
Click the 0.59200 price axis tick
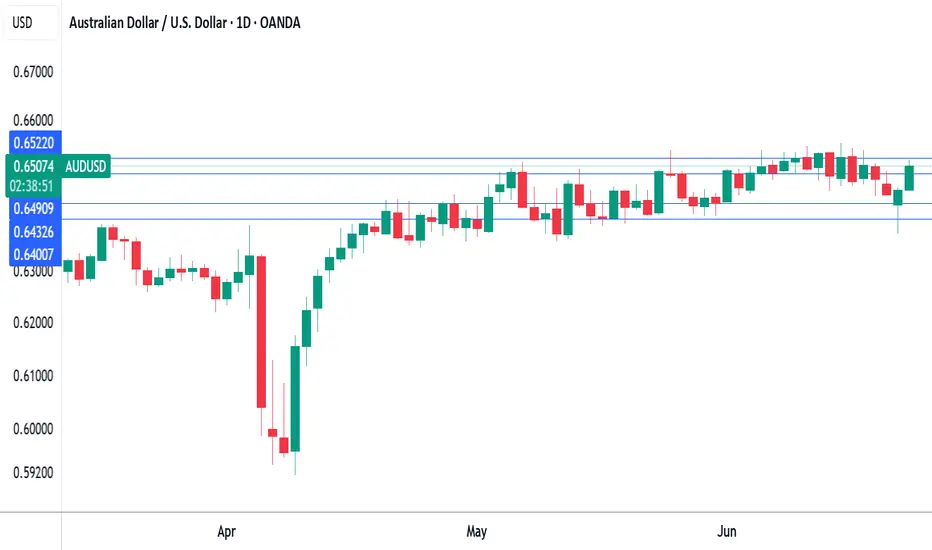pyautogui.click(x=33, y=473)
